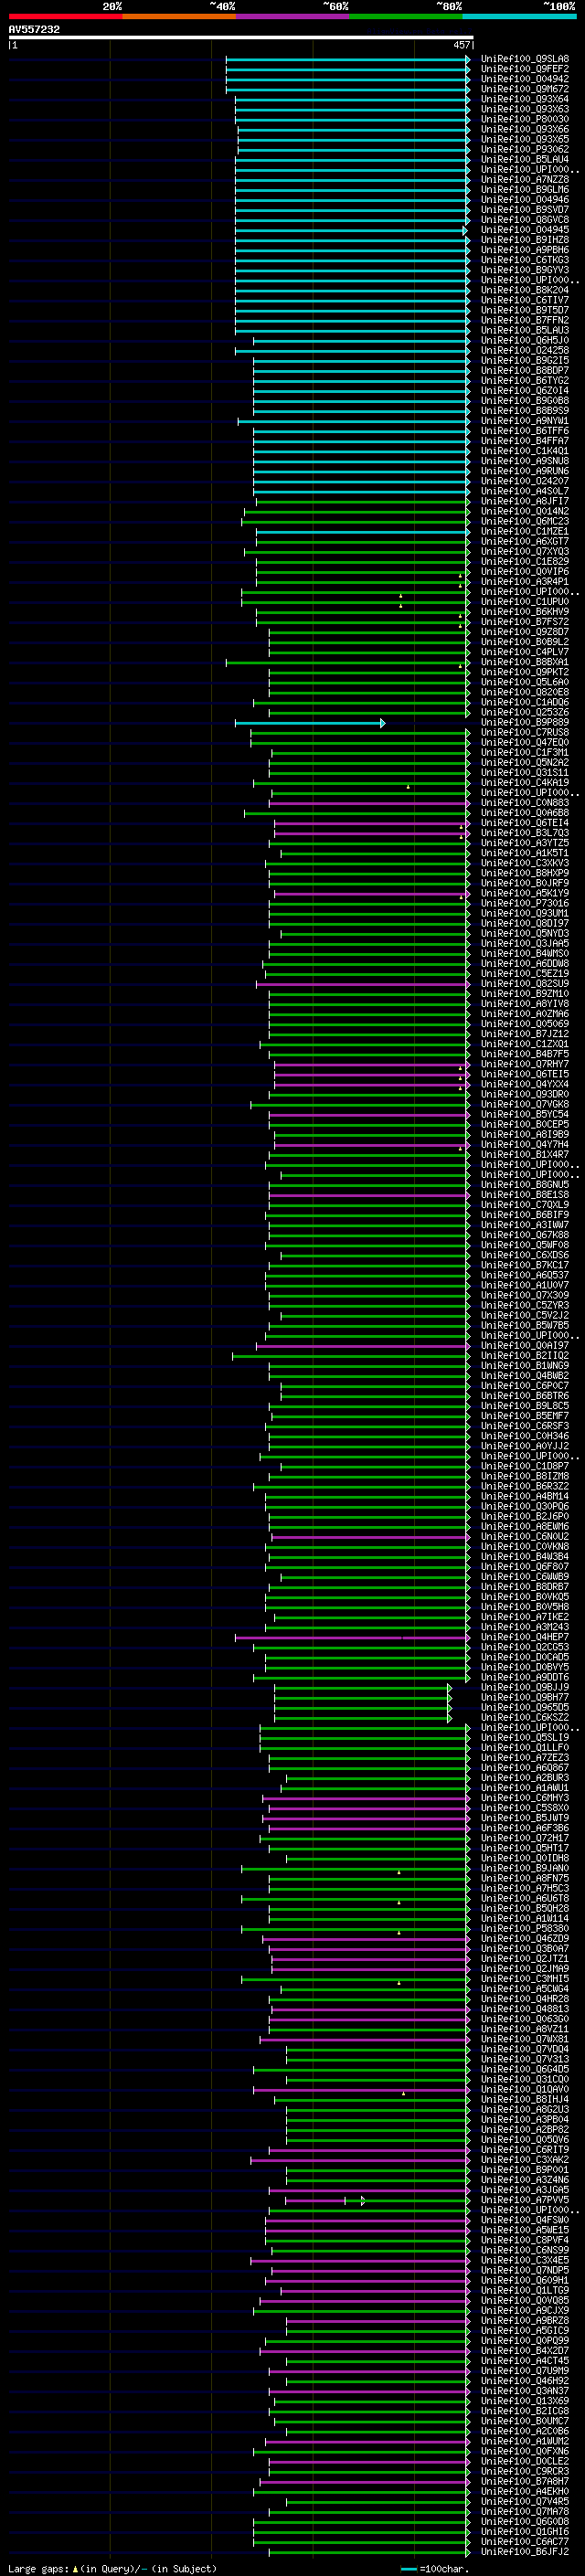Viewport: 585px width, 2576px height.
Task: Select hit label UniRef100_Q7V4R5
Action: (524, 2501)
